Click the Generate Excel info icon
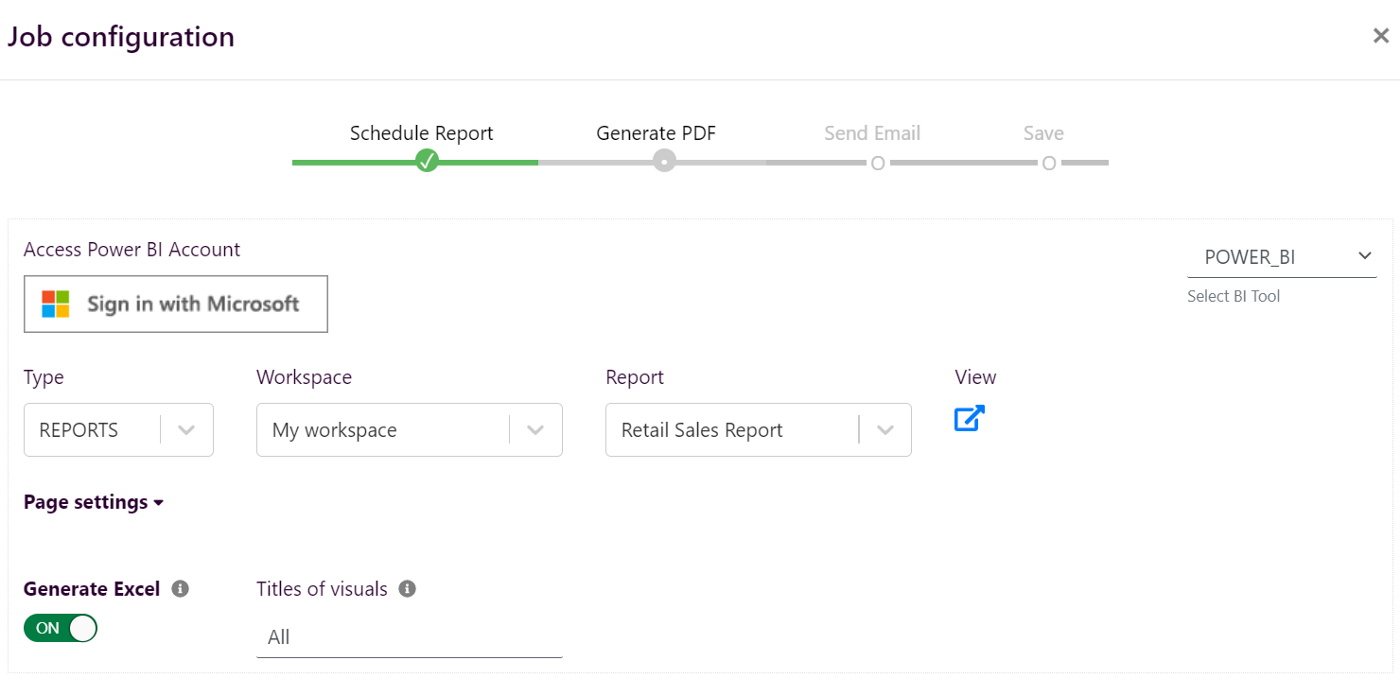This screenshot has width=1400, height=695. (x=180, y=589)
